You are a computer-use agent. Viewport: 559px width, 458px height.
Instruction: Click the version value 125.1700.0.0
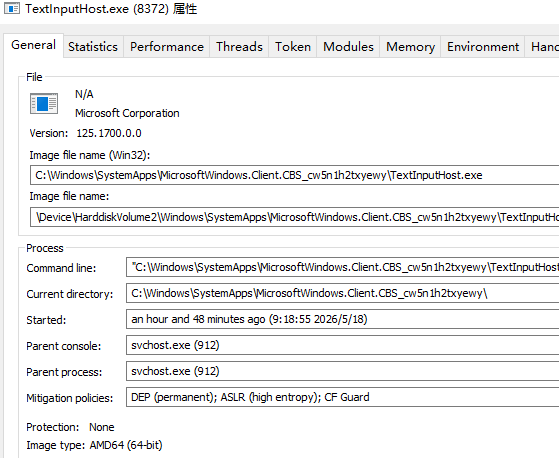(x=109, y=133)
